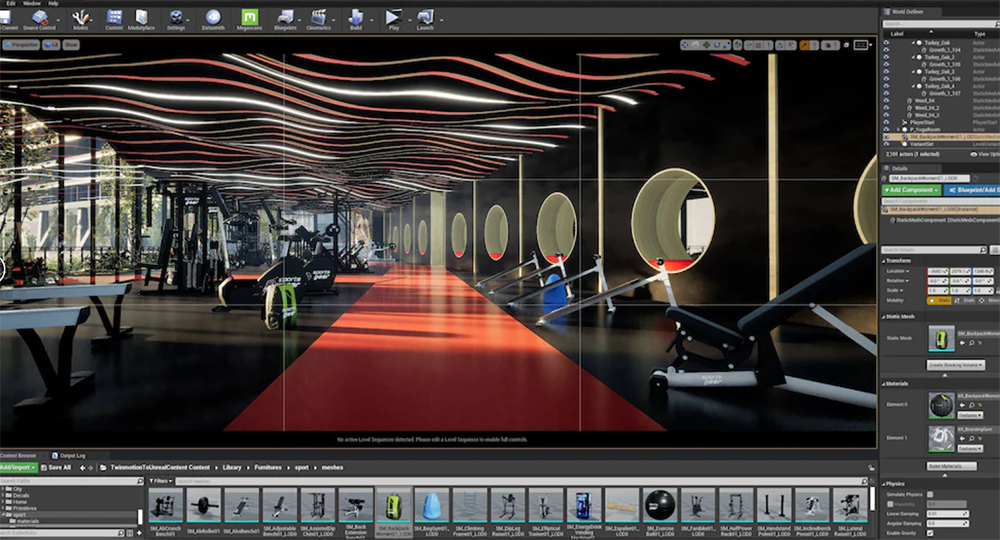Open the viewport Show menu
1000x540 pixels.
[x=71, y=45]
